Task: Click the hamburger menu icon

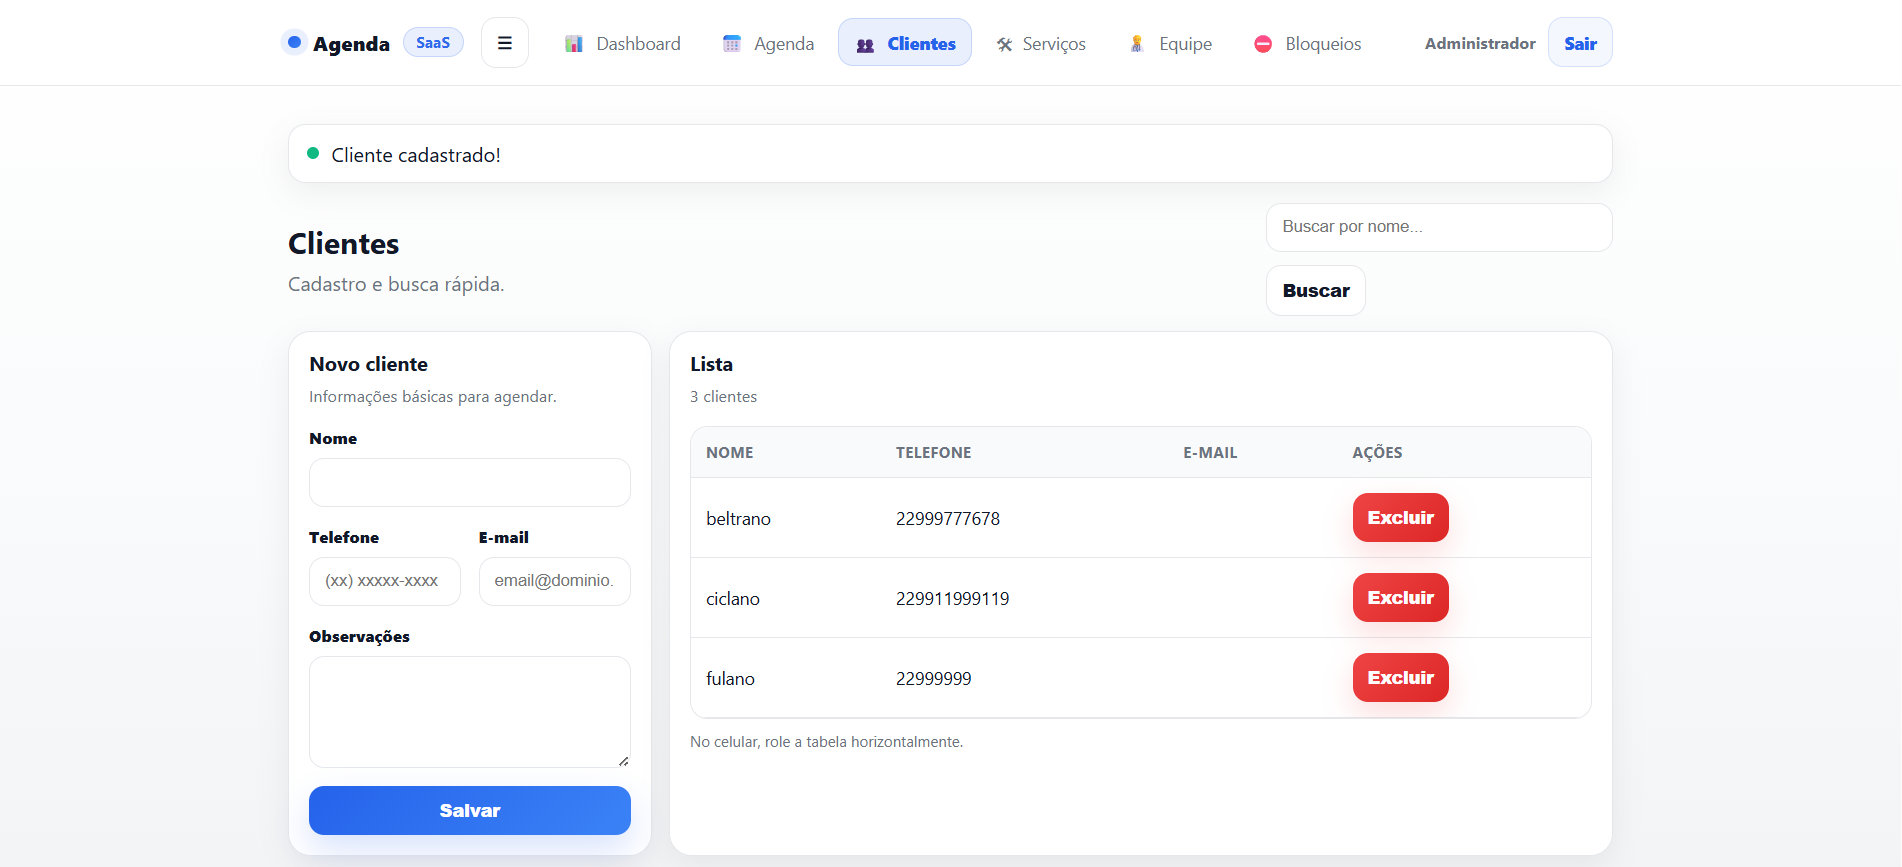Action: pyautogui.click(x=504, y=43)
